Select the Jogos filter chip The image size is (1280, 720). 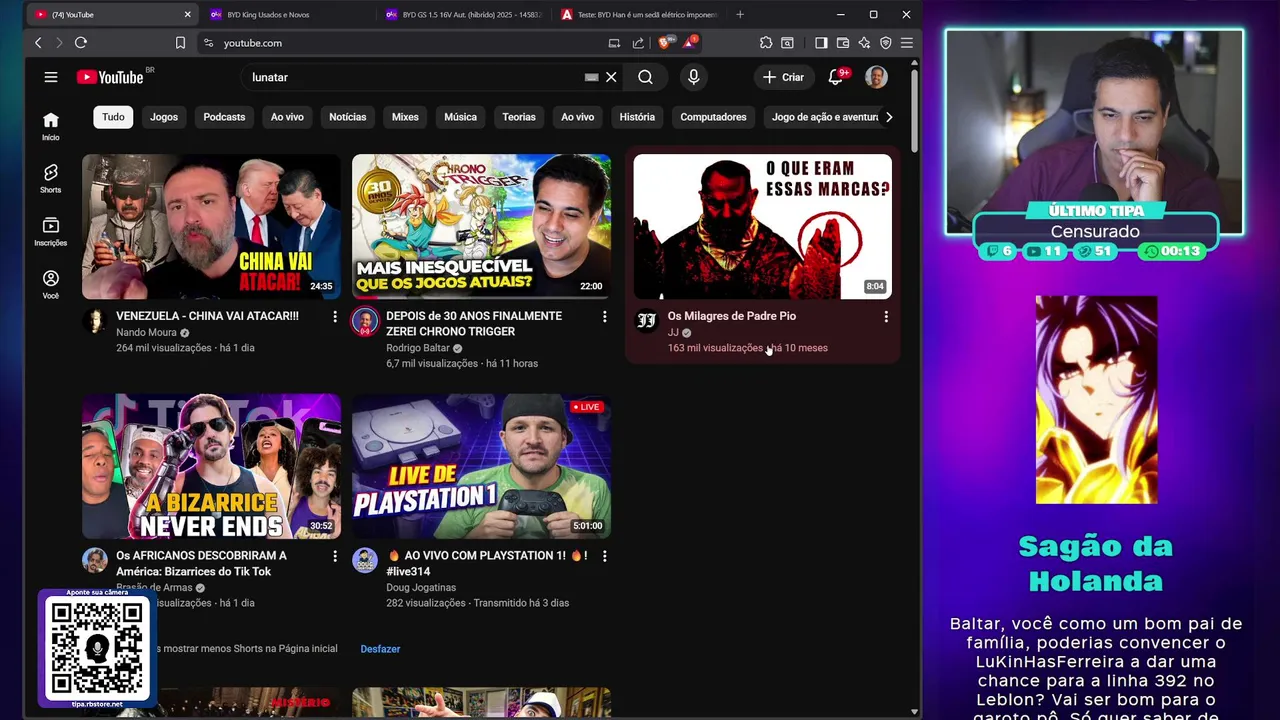pyautogui.click(x=164, y=117)
